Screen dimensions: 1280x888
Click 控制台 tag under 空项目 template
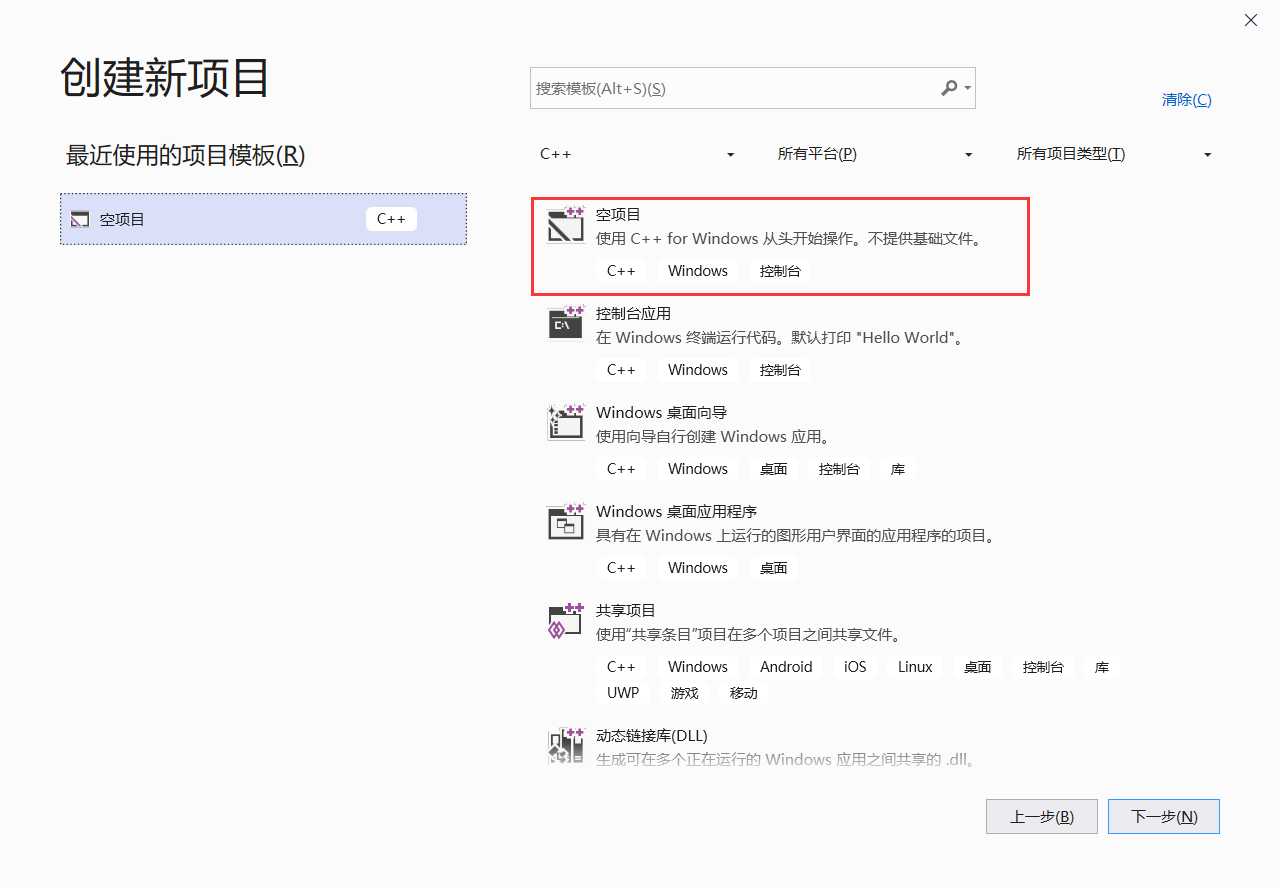coord(780,271)
